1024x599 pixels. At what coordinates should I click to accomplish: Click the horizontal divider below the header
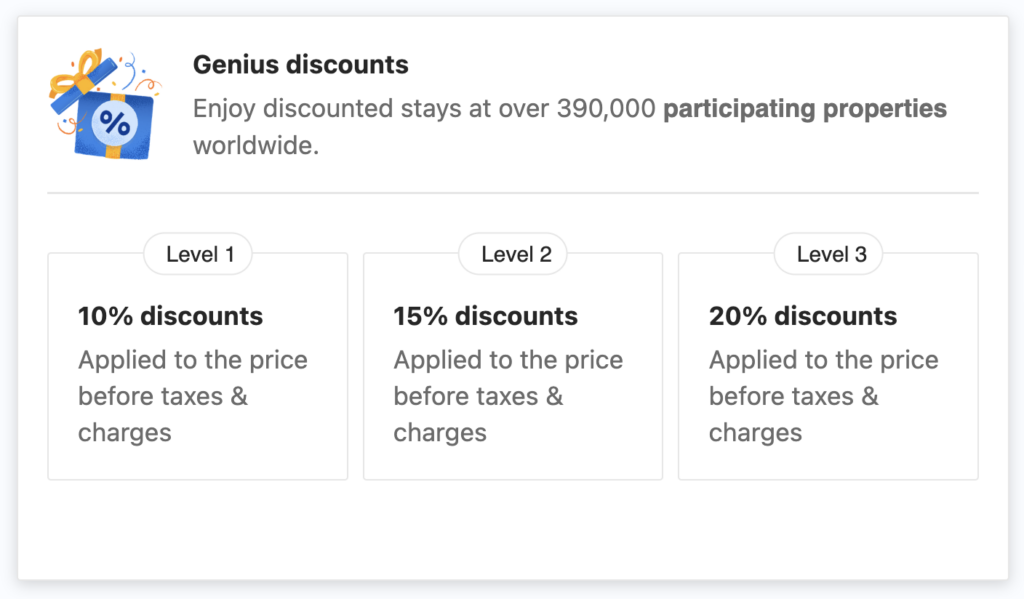513,193
